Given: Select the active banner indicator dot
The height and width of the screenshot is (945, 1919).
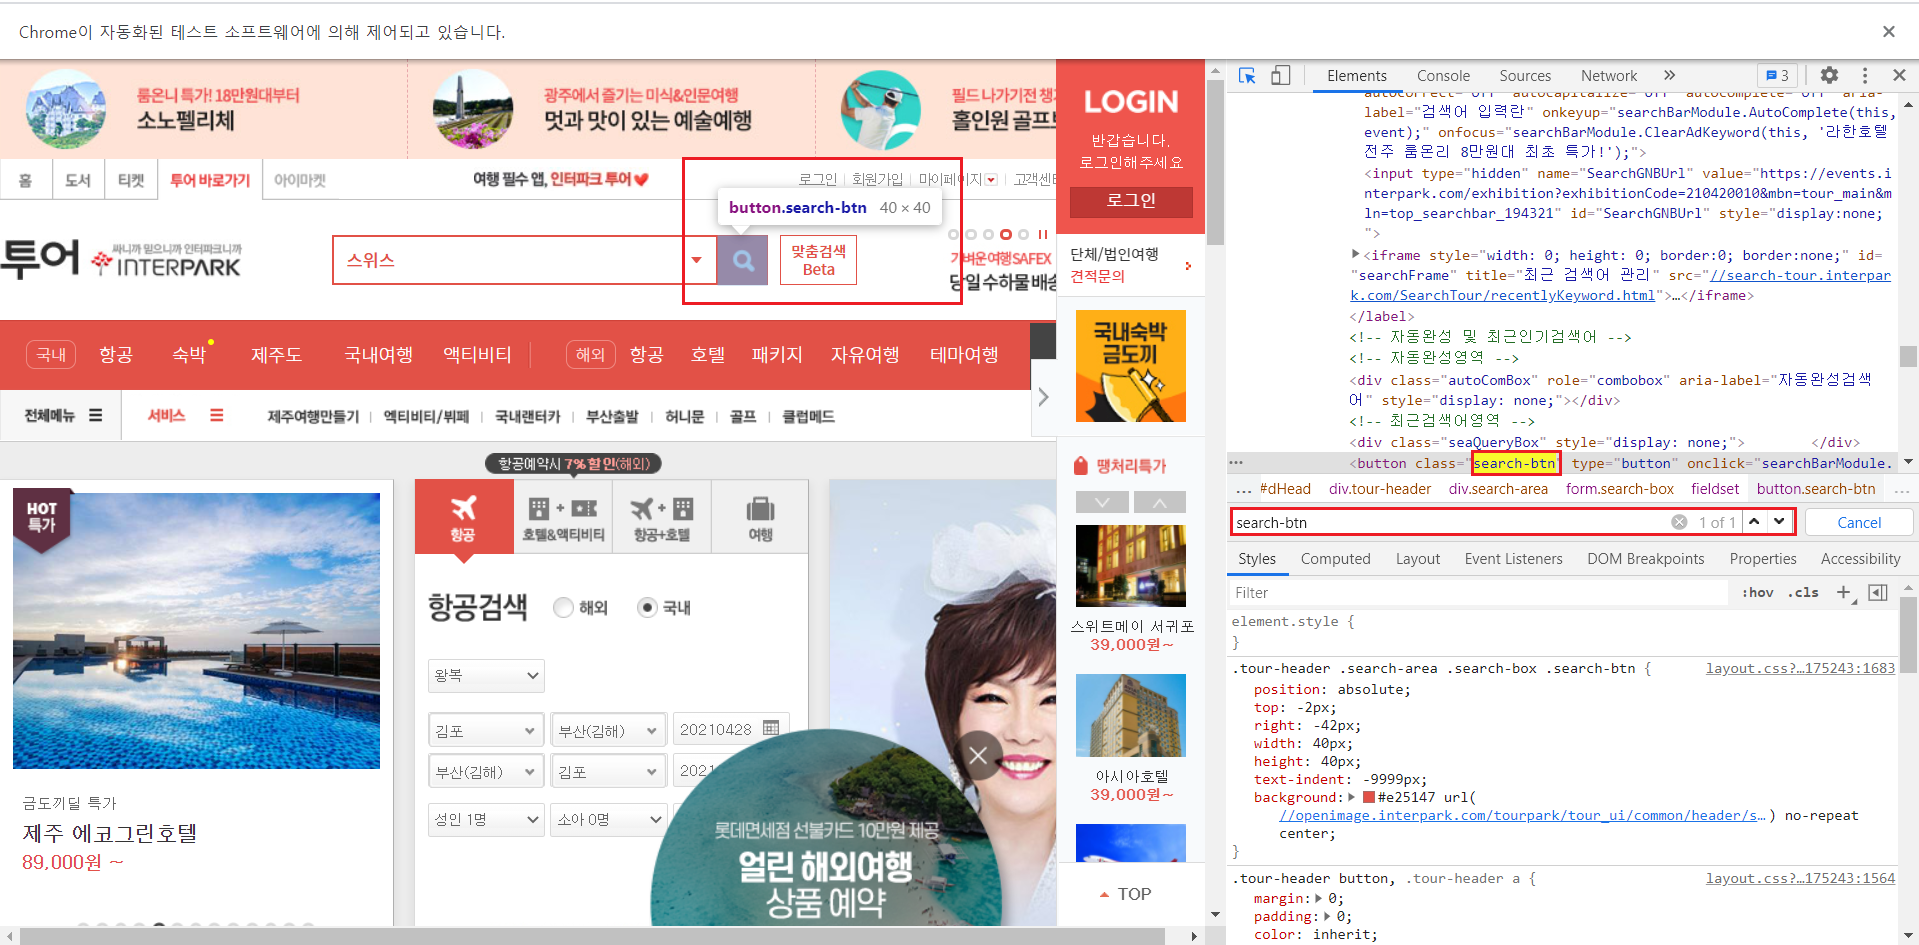Looking at the screenshot, I should click(1005, 235).
